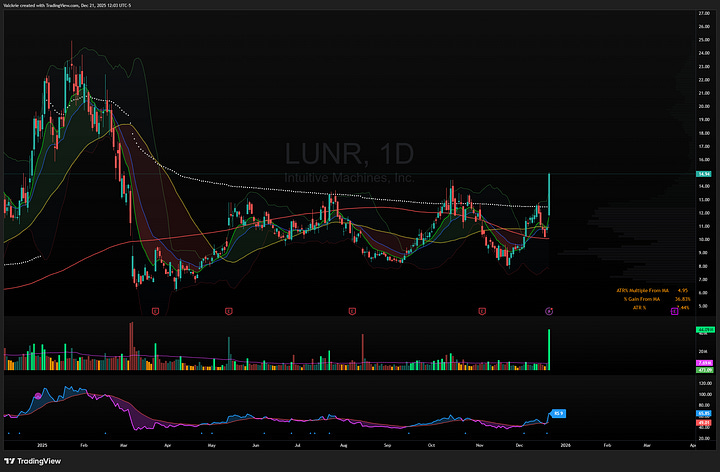Click the green 473.09 label on volume scale

click(x=705, y=370)
